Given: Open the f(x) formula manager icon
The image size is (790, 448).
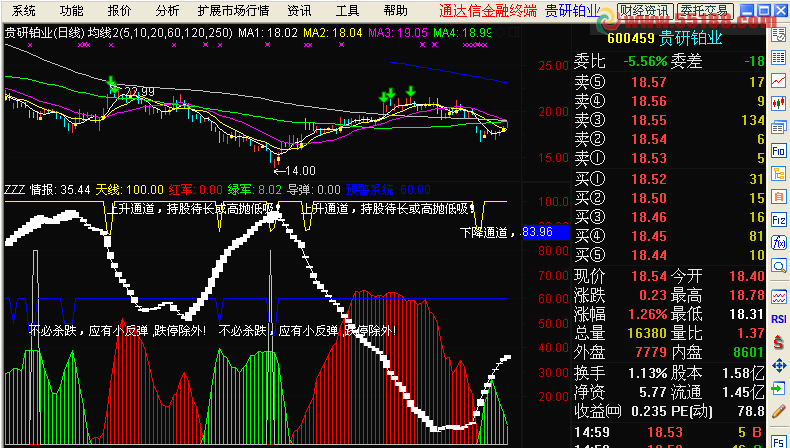Looking at the screenshot, I should pos(779,242).
